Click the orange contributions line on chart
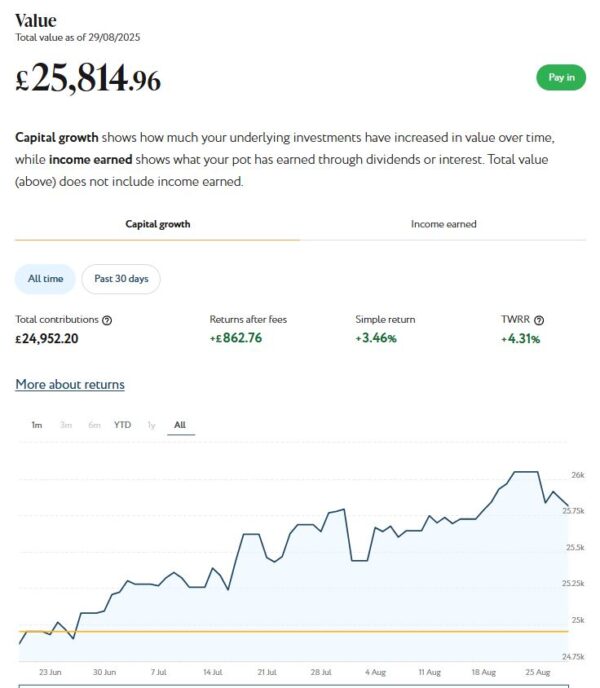The width and height of the screenshot is (600, 688). pos(300,631)
